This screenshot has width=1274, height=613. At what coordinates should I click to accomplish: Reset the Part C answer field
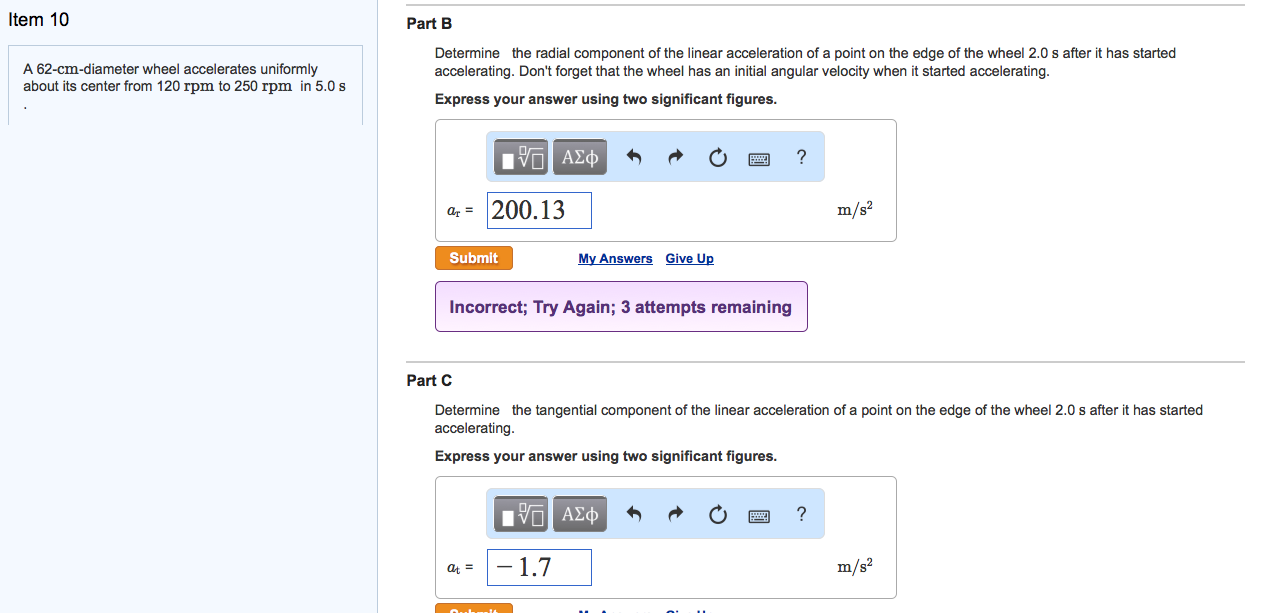717,514
